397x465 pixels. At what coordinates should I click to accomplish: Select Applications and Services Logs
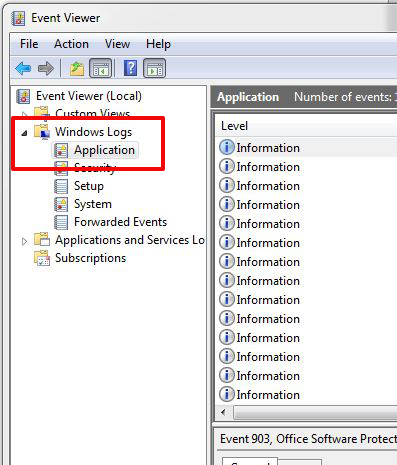130,240
